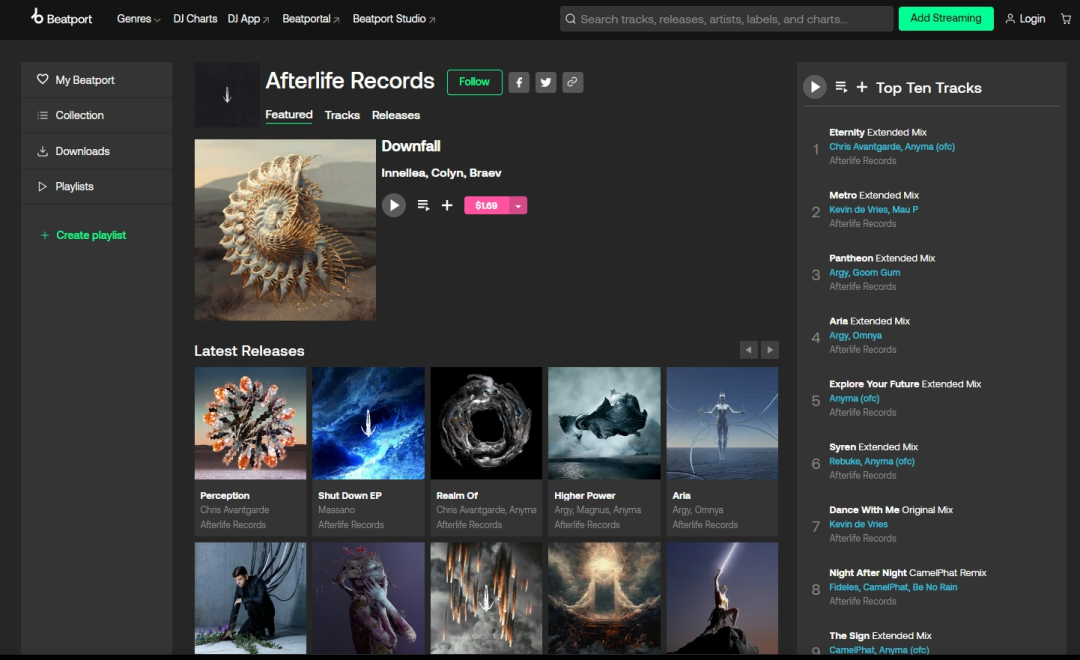Click in the search tracks field
The width and height of the screenshot is (1080, 660).
click(727, 19)
